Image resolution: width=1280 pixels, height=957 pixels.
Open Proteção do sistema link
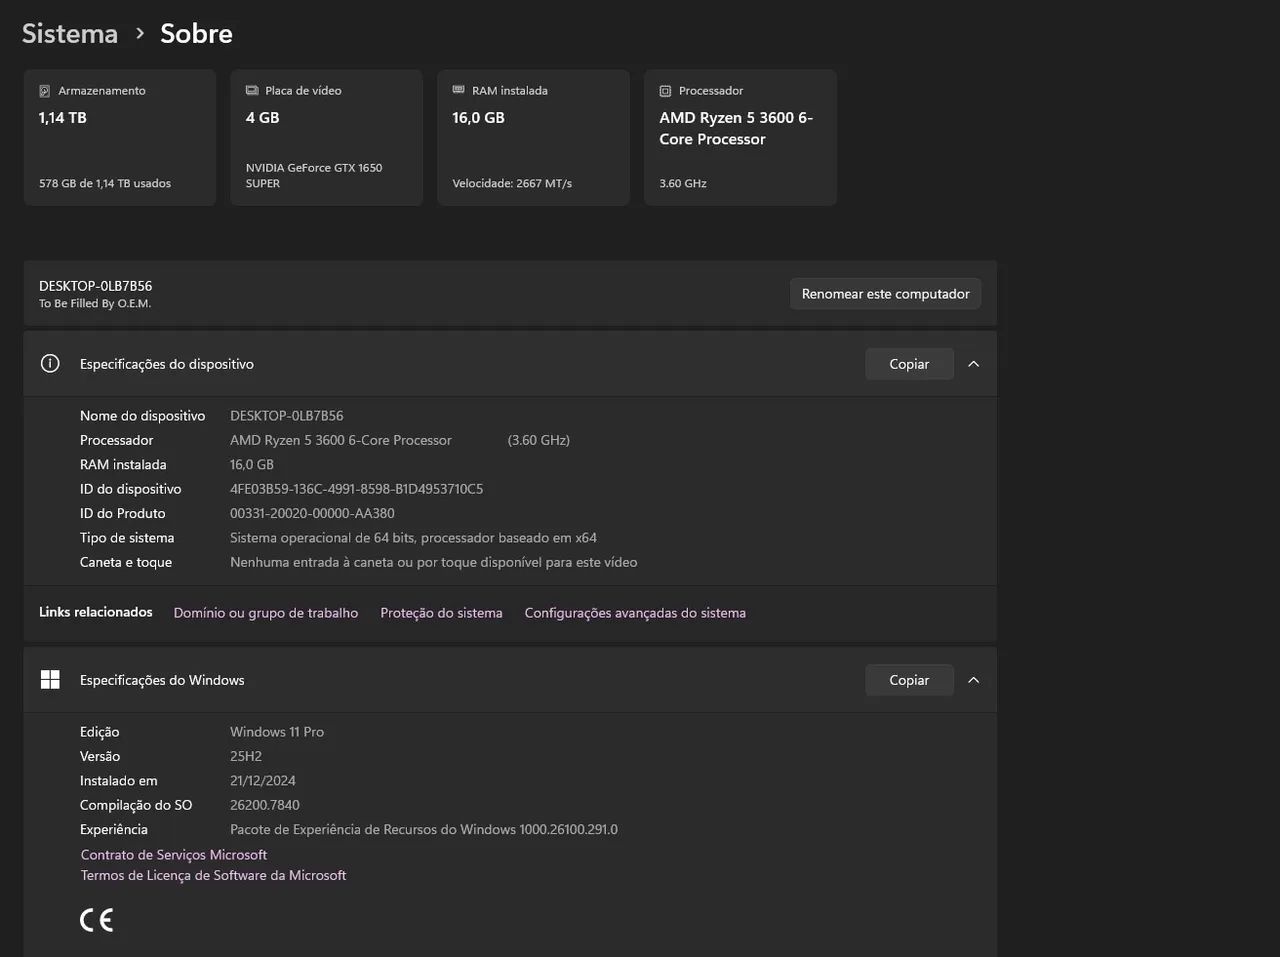(x=441, y=613)
